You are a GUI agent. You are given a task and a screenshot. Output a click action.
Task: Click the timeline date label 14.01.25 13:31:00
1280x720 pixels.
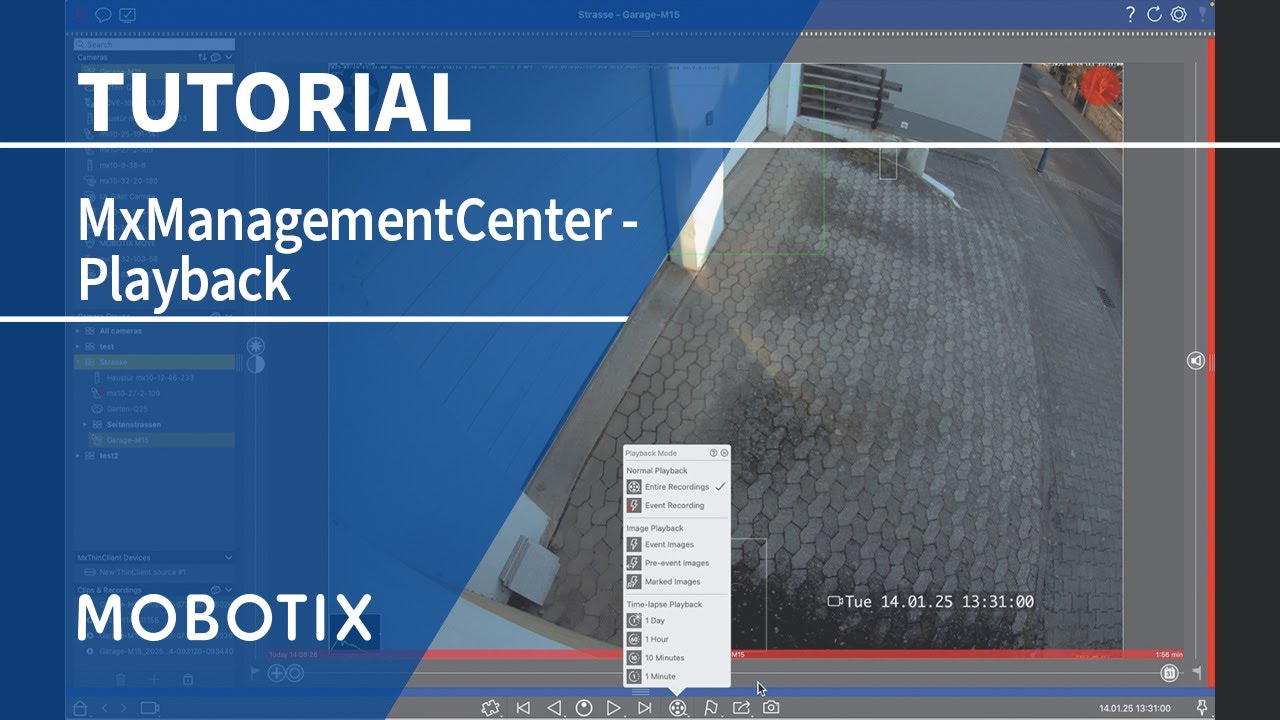tap(1134, 708)
